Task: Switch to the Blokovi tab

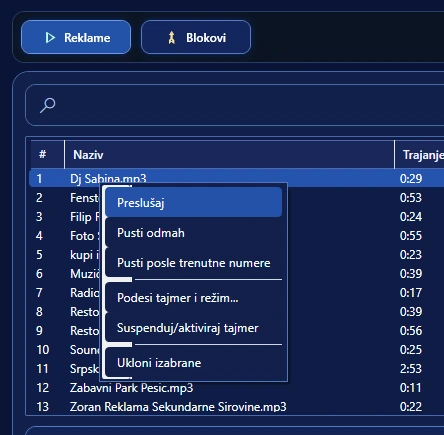Action: (196, 37)
